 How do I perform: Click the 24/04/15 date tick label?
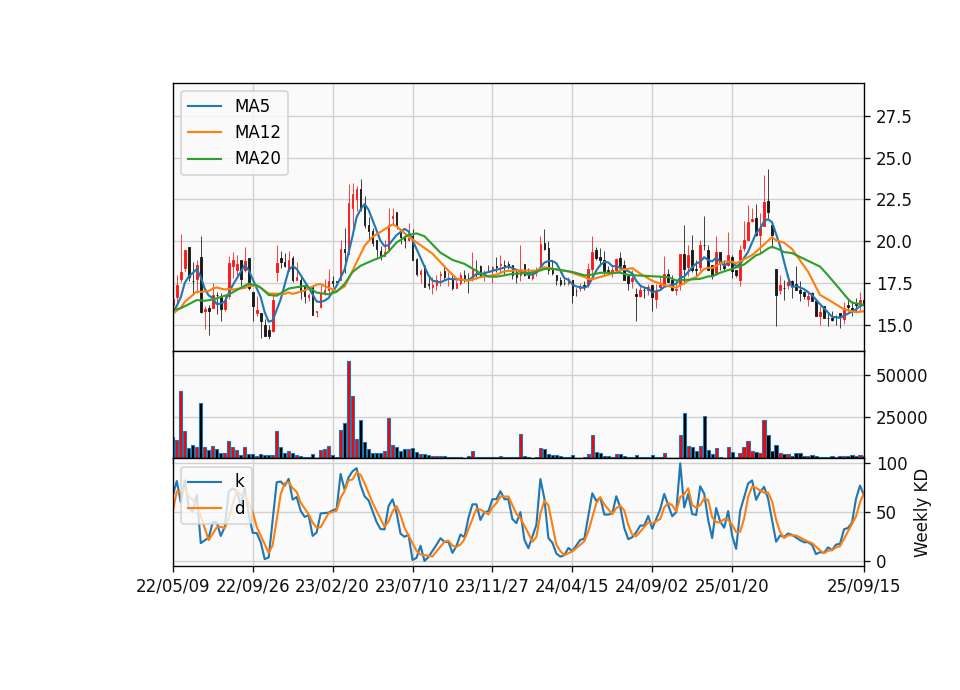pos(572,586)
